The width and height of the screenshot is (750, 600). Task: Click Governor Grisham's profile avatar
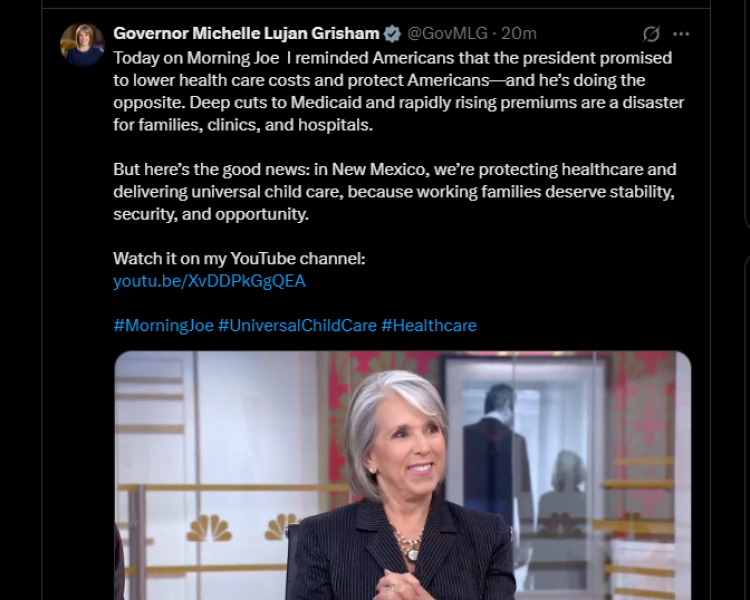[82, 45]
